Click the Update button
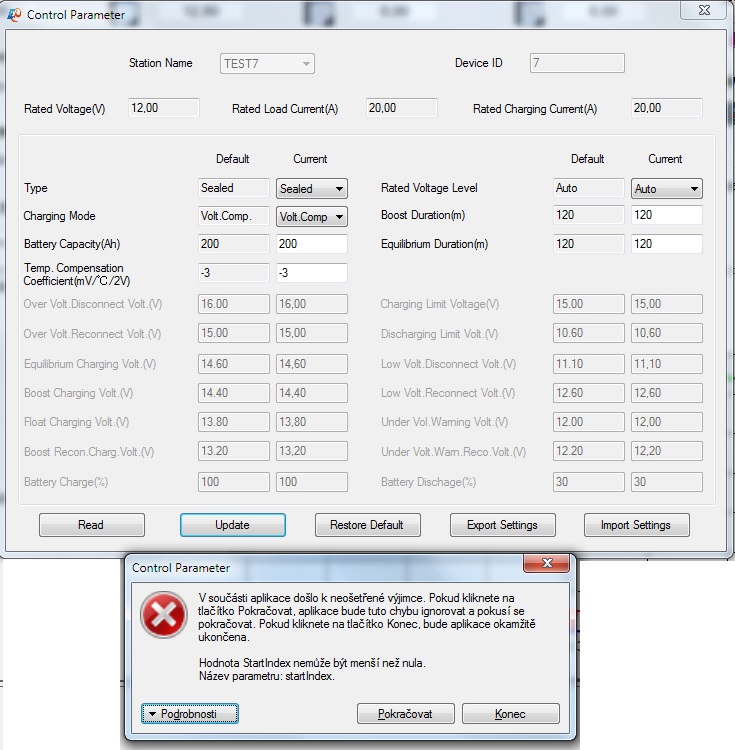The height and width of the screenshot is (750, 735). point(233,525)
